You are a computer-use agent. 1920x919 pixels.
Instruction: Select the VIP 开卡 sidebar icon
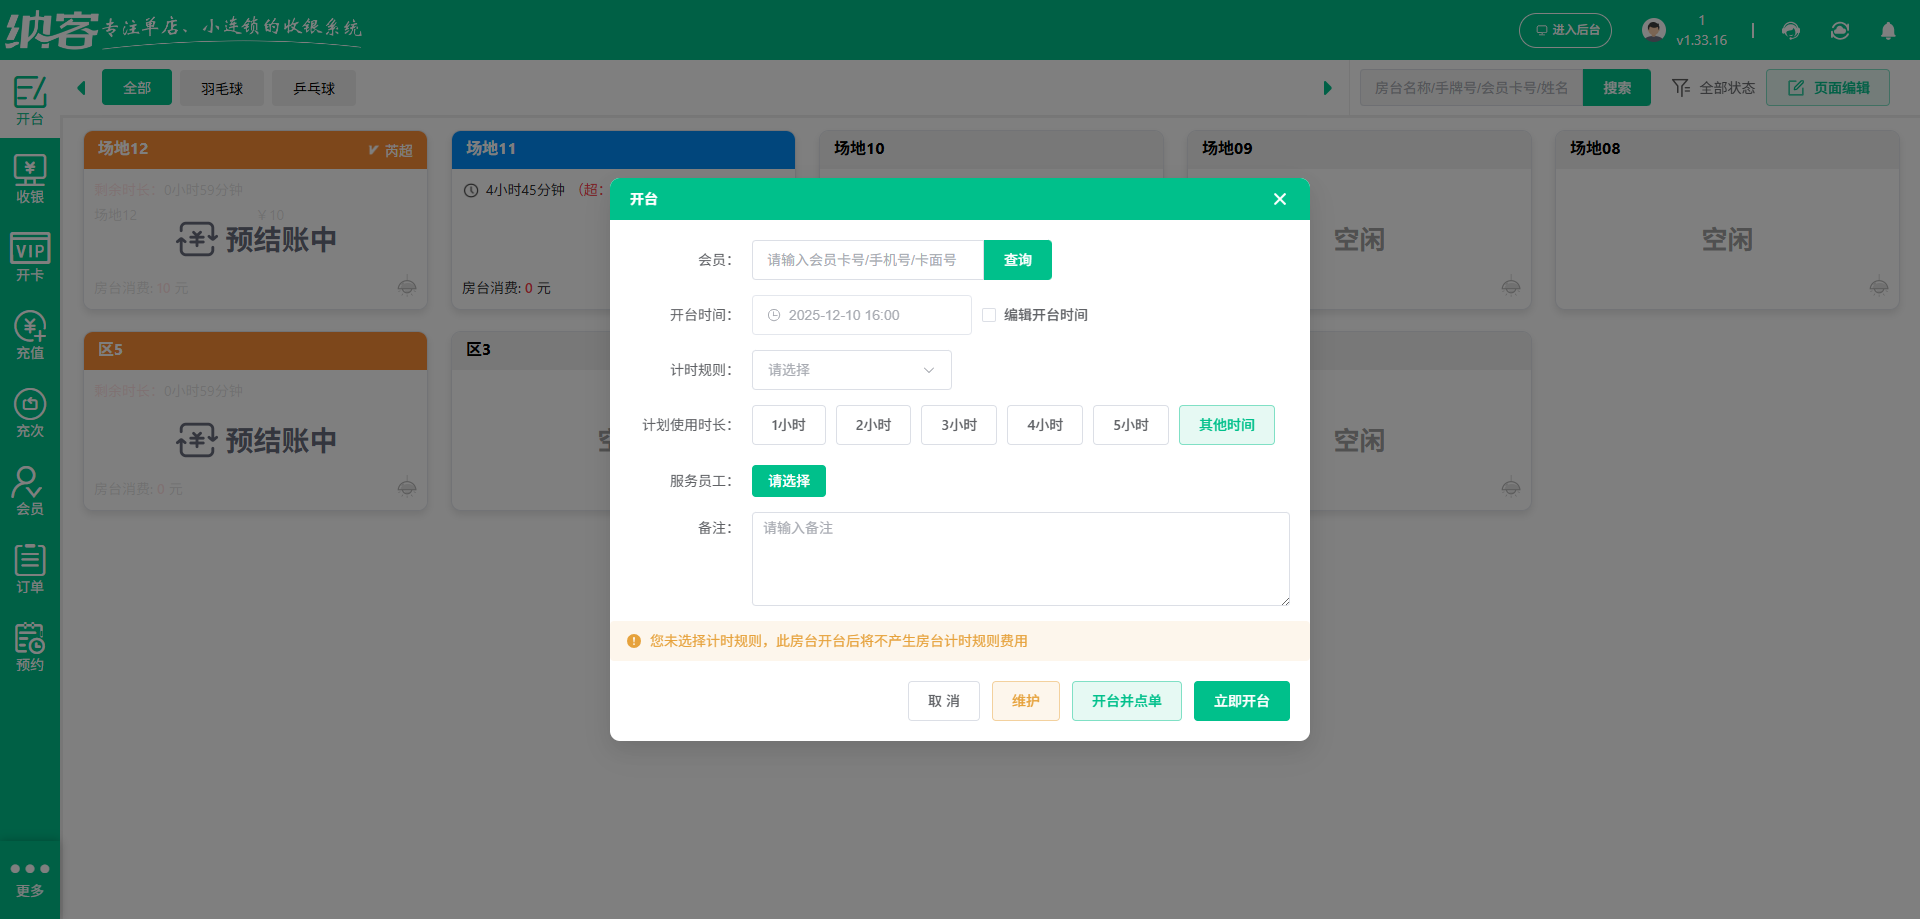(x=30, y=257)
